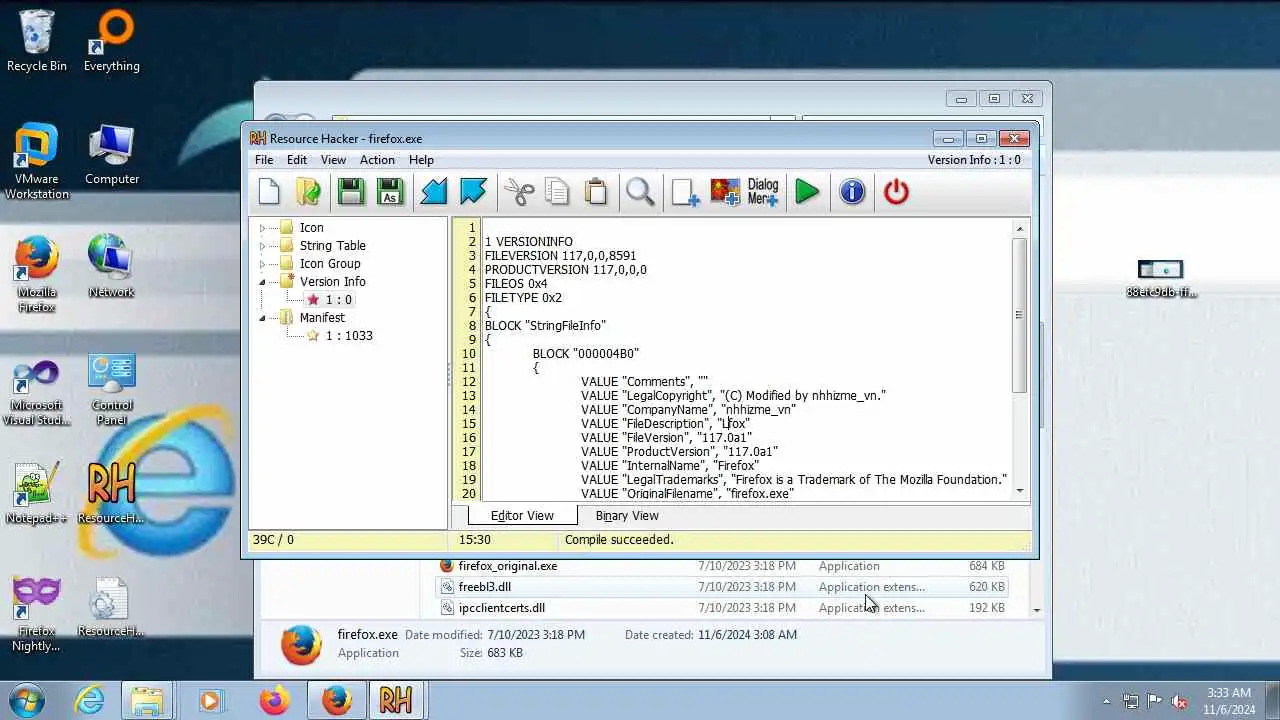Show hidden system tray icons

[x=1106, y=701]
